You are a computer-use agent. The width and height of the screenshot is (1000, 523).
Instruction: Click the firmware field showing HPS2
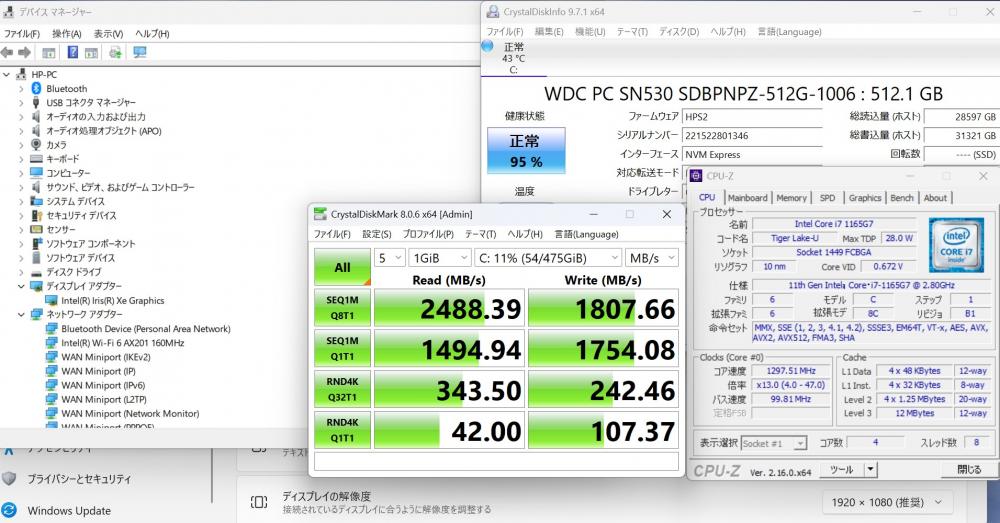click(x=753, y=117)
